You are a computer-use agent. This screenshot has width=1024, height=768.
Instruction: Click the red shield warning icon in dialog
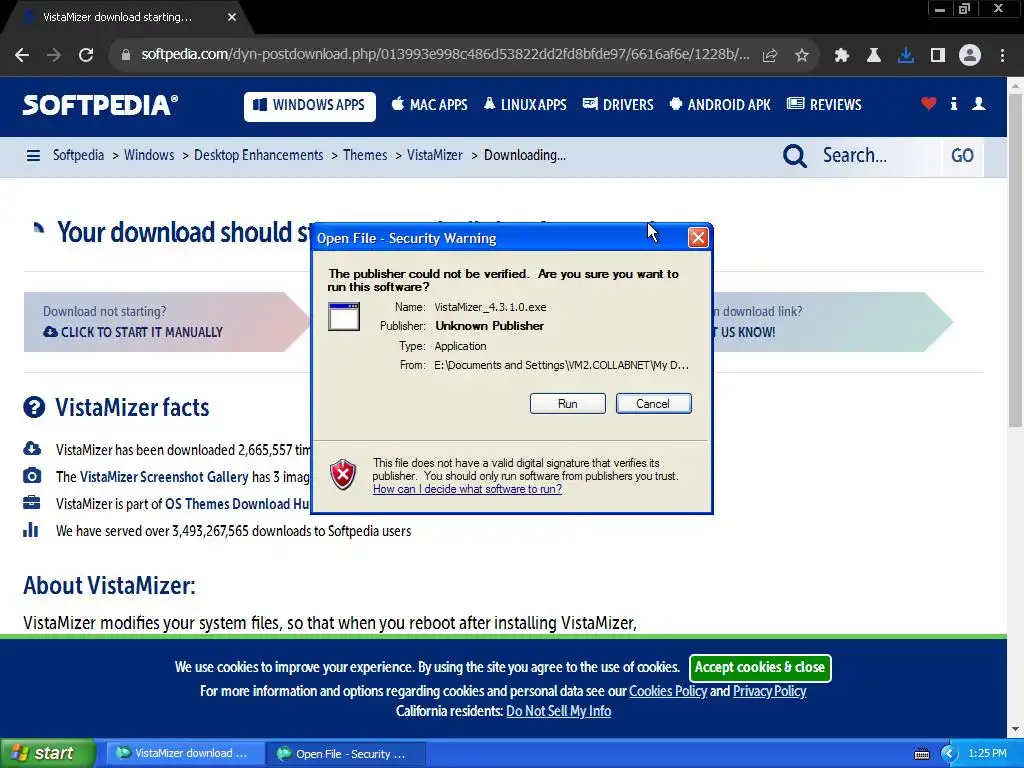pos(343,475)
